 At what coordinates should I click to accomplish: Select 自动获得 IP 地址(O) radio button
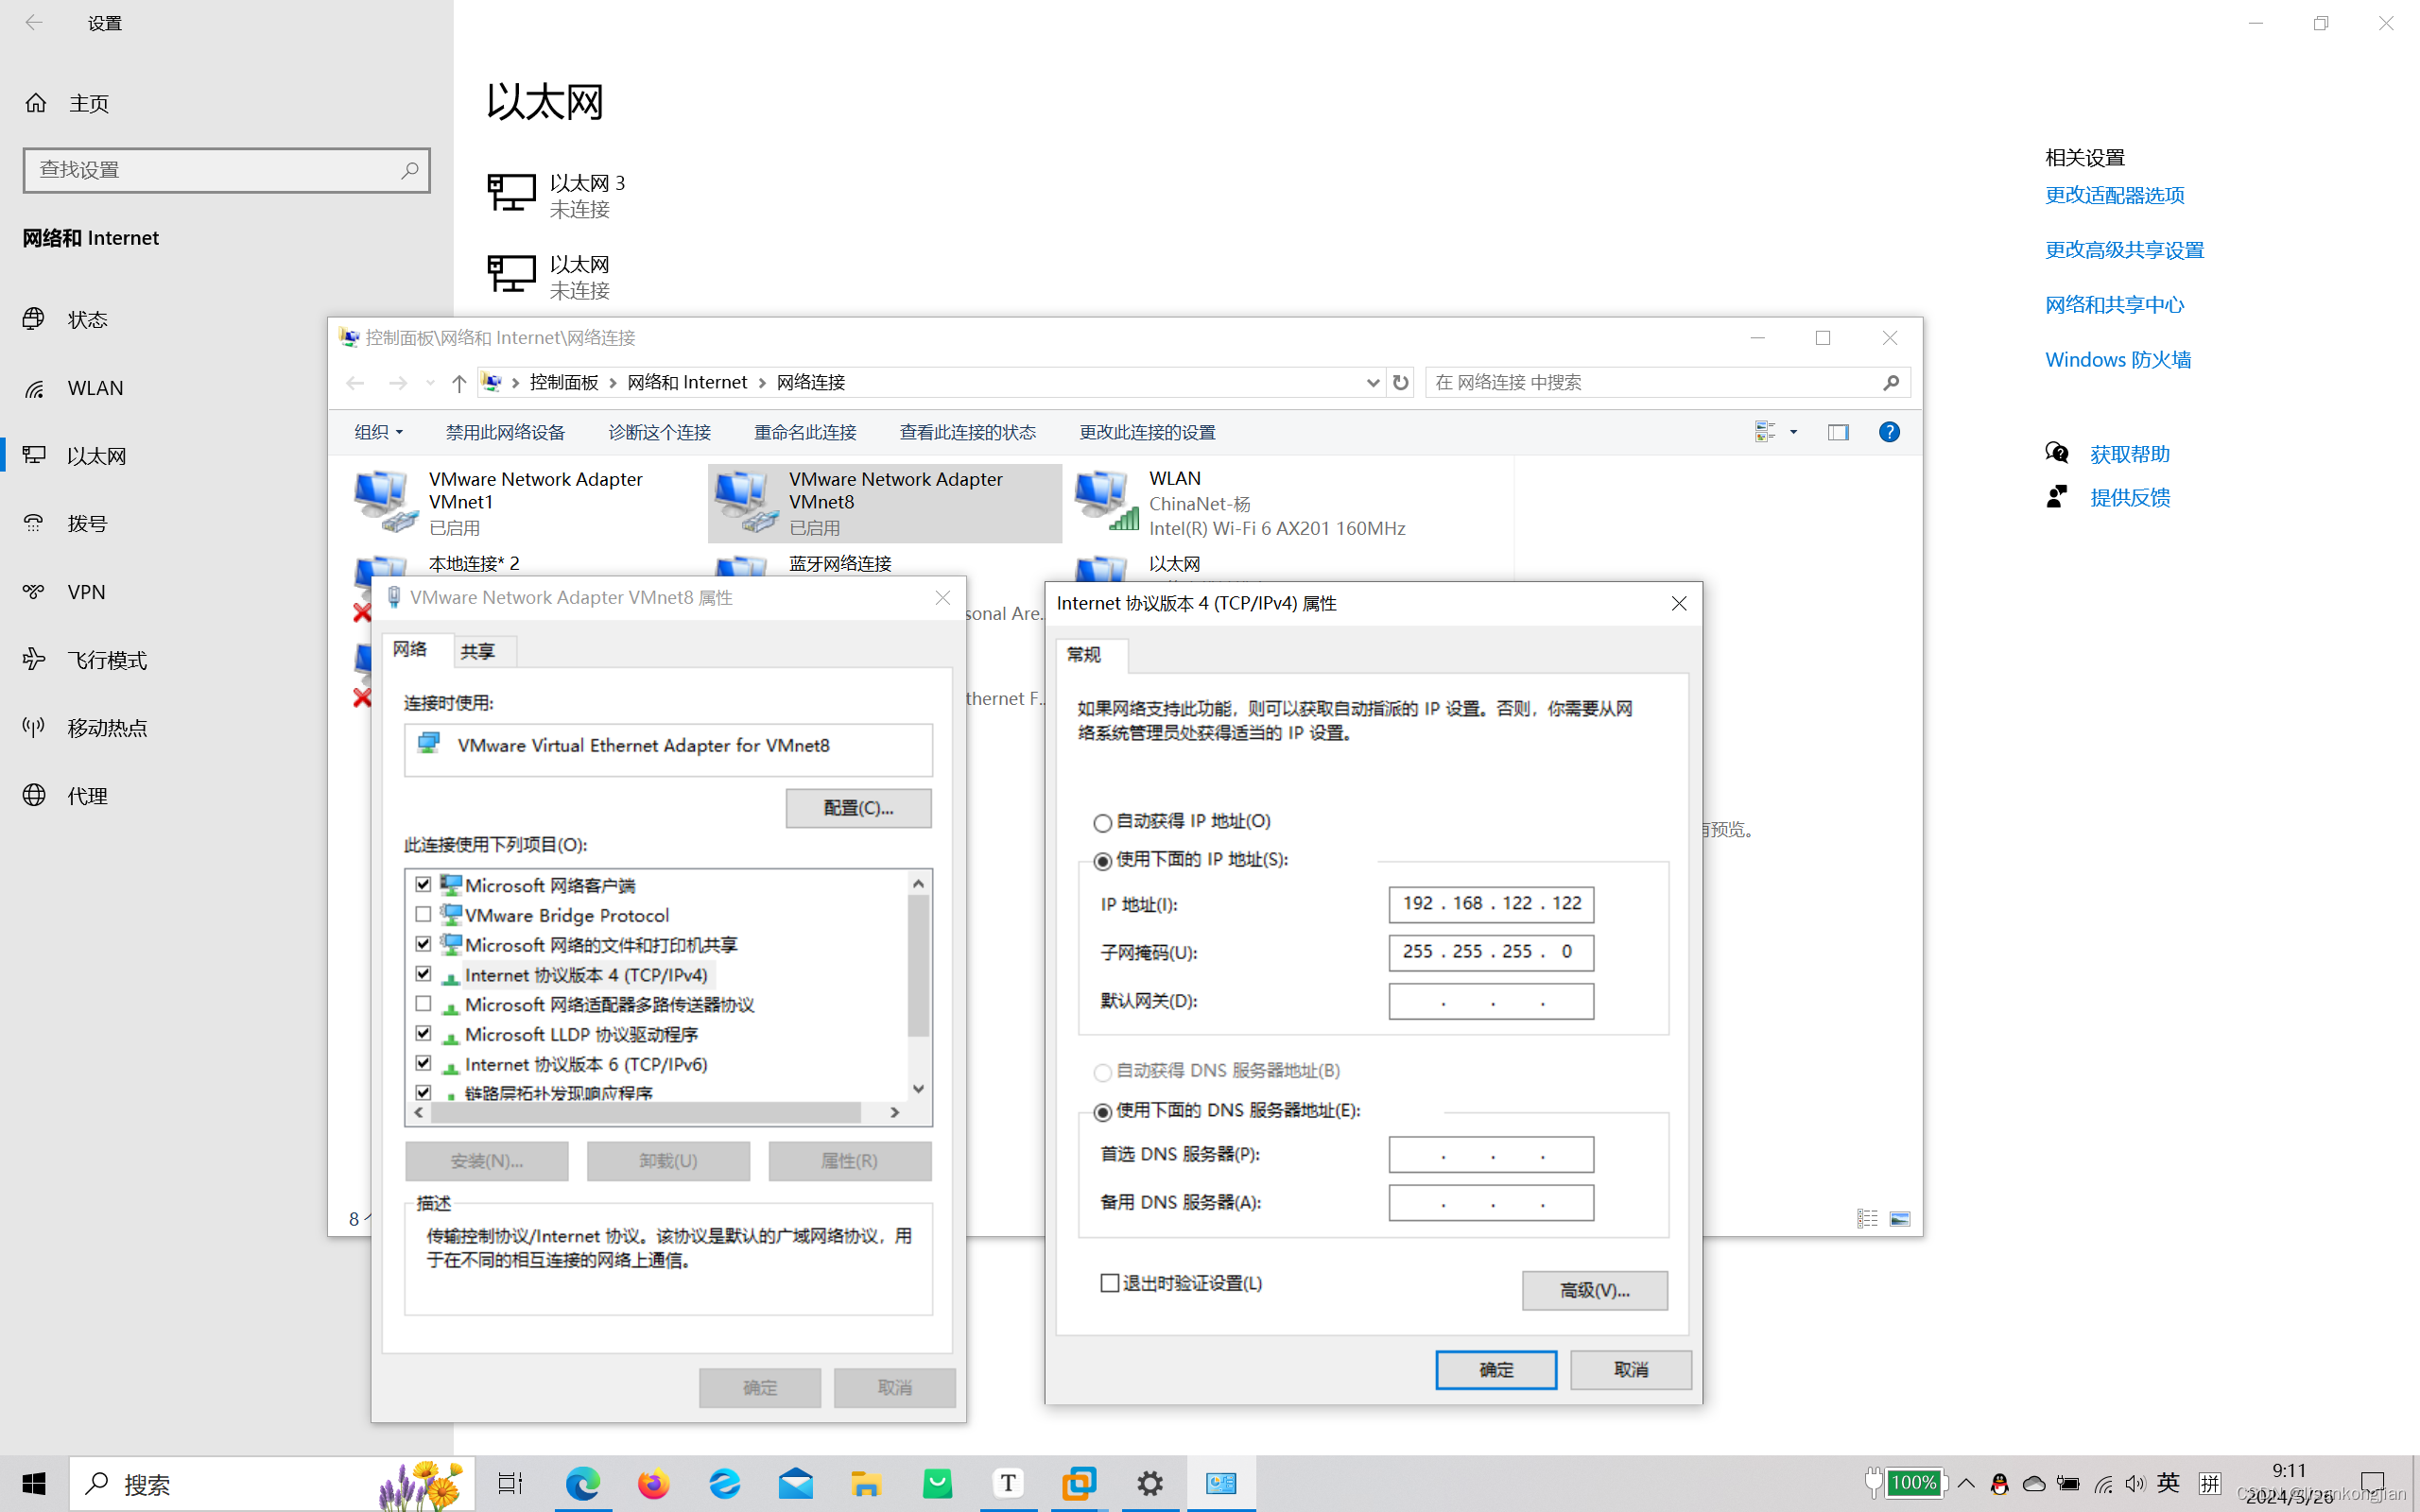pos(1102,823)
